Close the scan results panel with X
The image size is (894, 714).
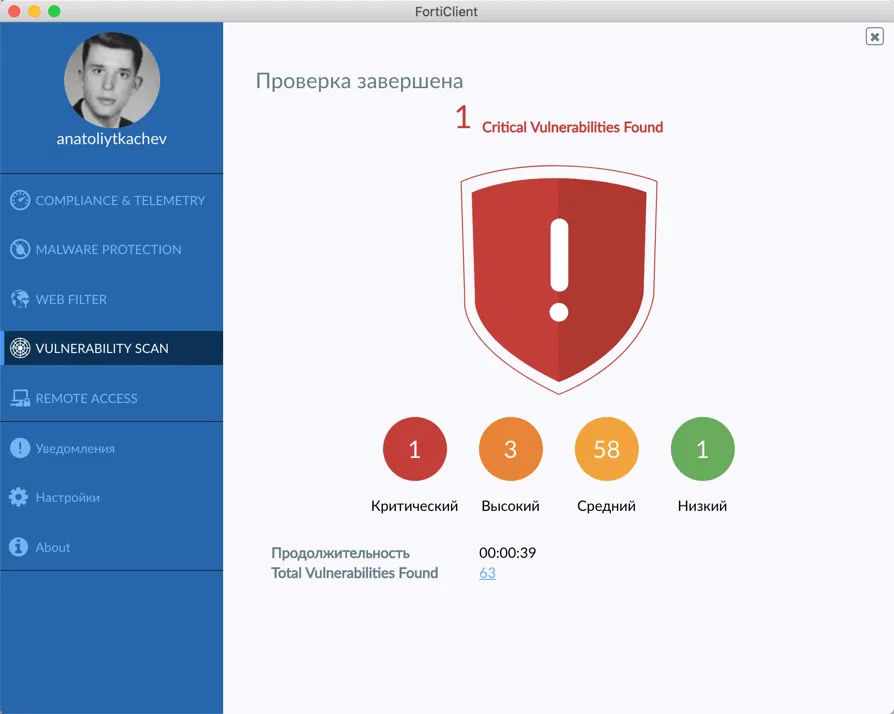pyautogui.click(x=874, y=36)
